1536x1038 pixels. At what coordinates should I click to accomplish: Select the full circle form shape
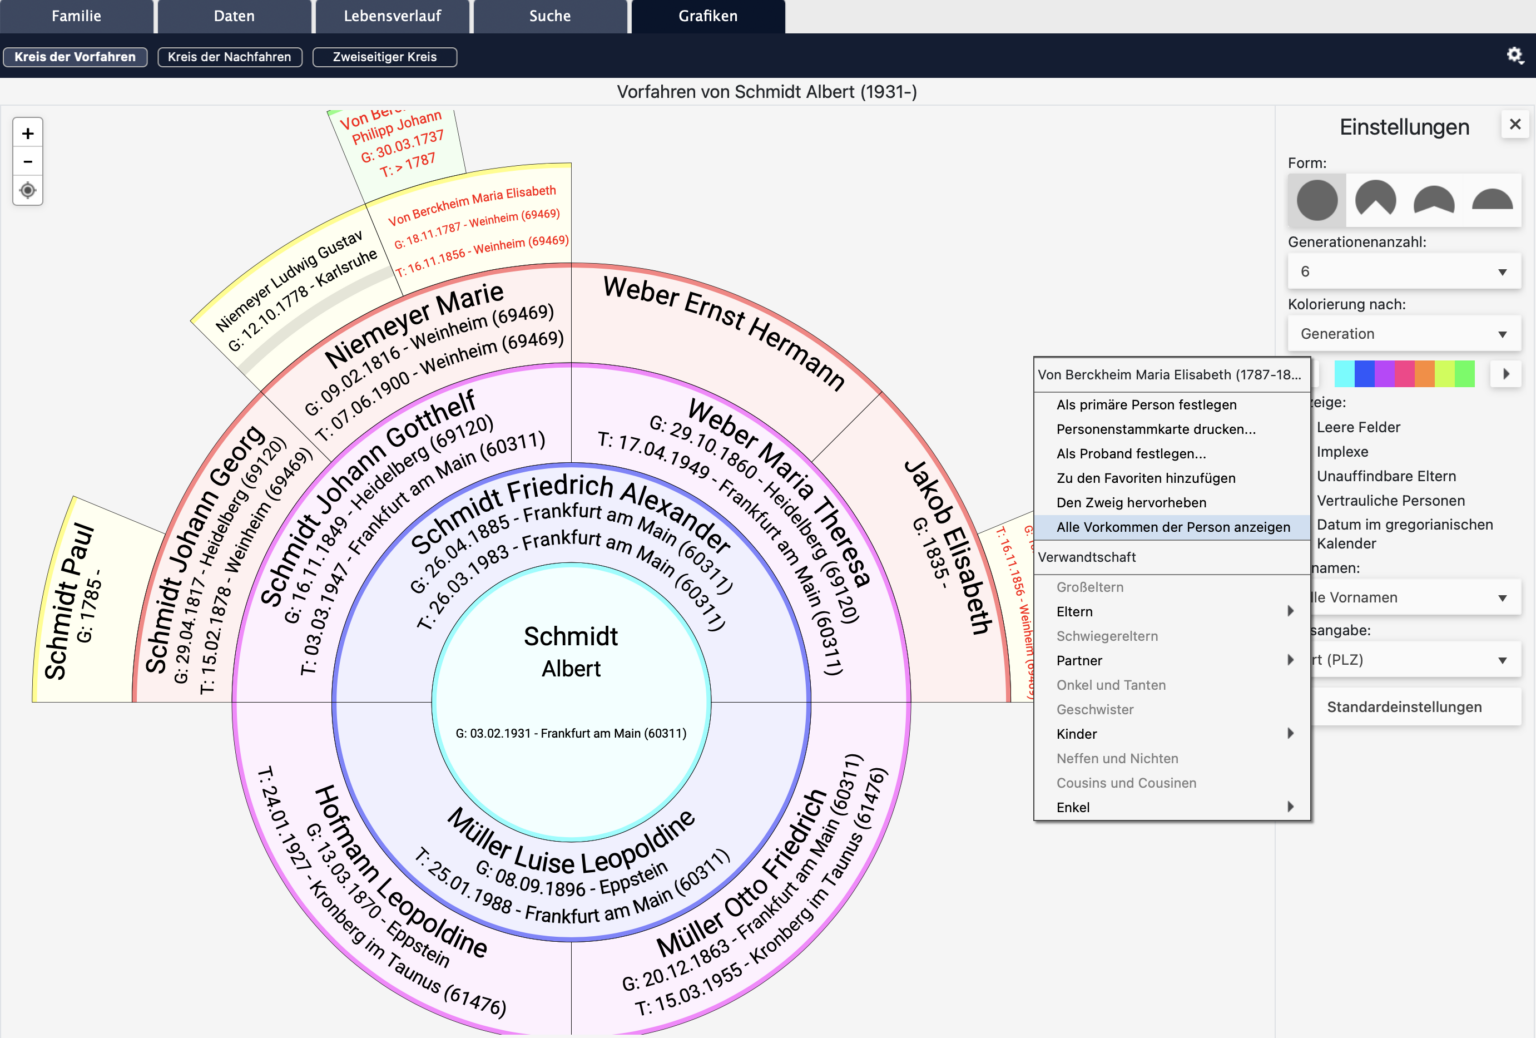[1315, 199]
